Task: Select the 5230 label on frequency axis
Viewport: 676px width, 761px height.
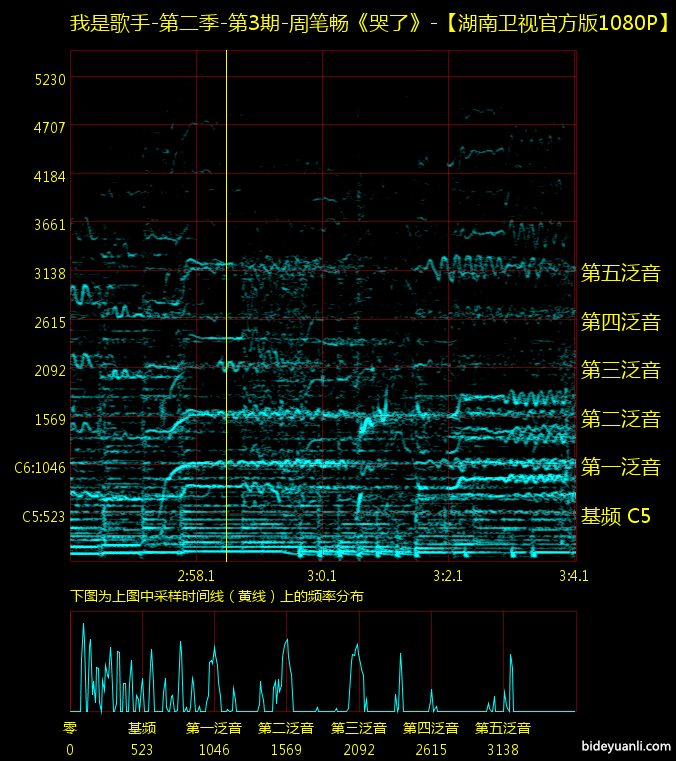Action: pos(50,79)
